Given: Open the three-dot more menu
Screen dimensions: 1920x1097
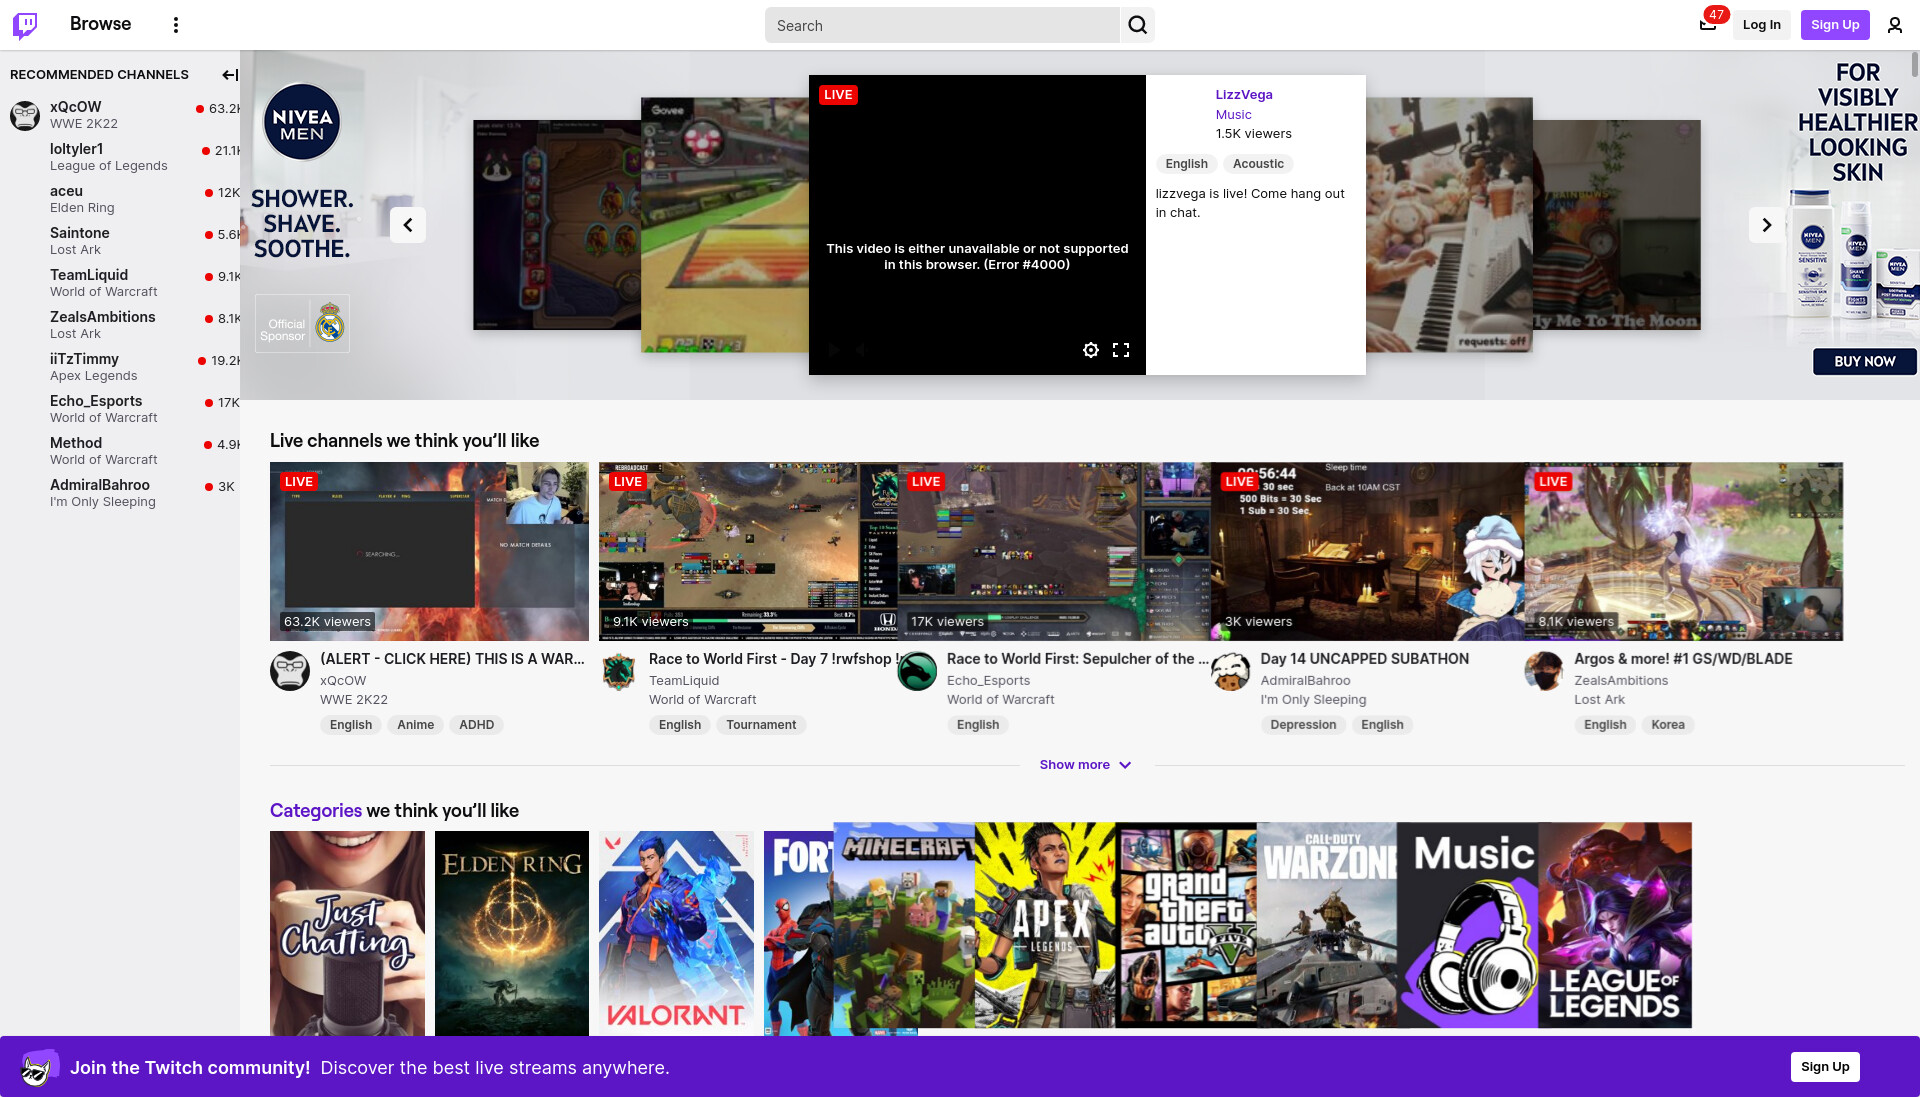Looking at the screenshot, I should (176, 25).
